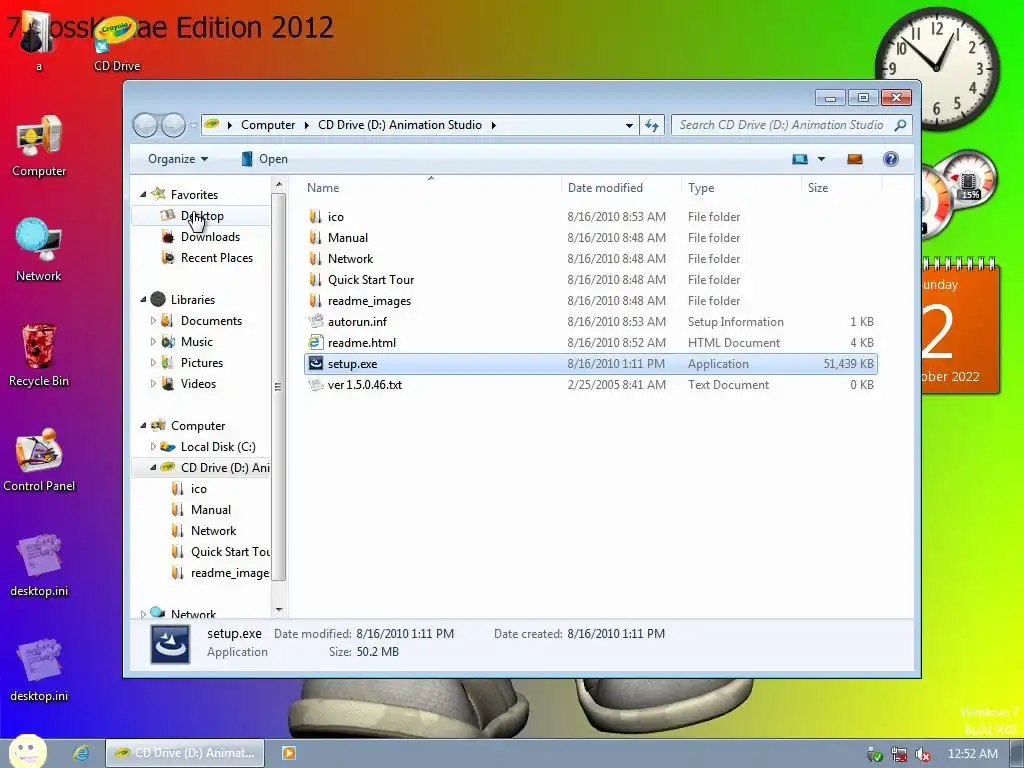Click the CD Drive taskbar window button
Viewport: 1024px width, 768px height.
(x=185, y=753)
